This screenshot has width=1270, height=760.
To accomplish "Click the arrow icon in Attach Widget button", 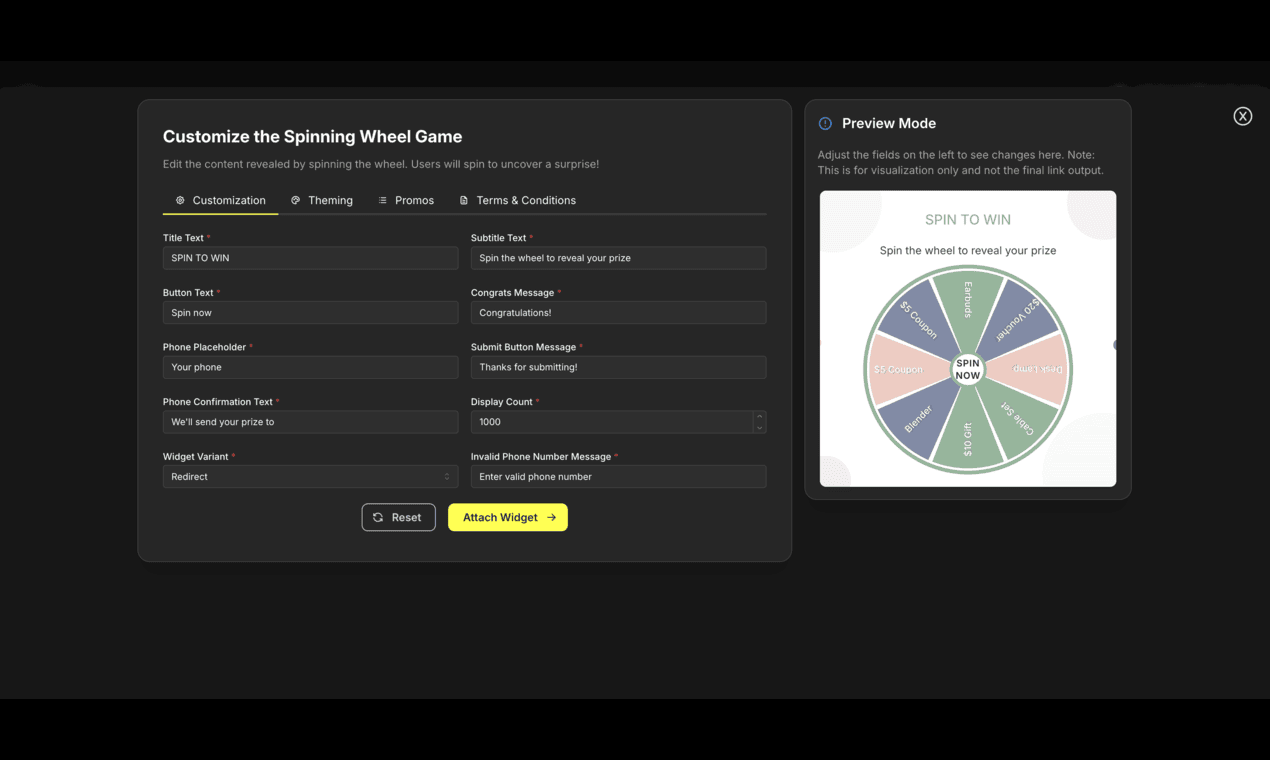I will pos(550,517).
